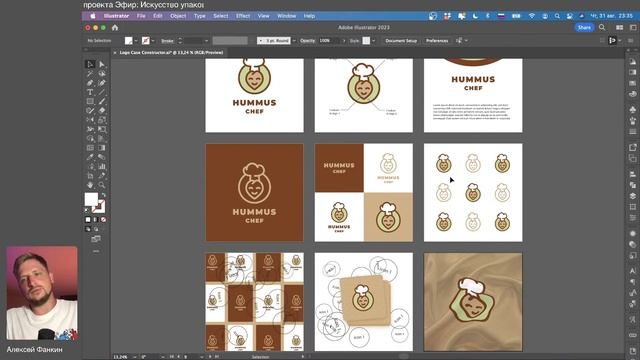Click the Document Setup button

click(x=401, y=41)
